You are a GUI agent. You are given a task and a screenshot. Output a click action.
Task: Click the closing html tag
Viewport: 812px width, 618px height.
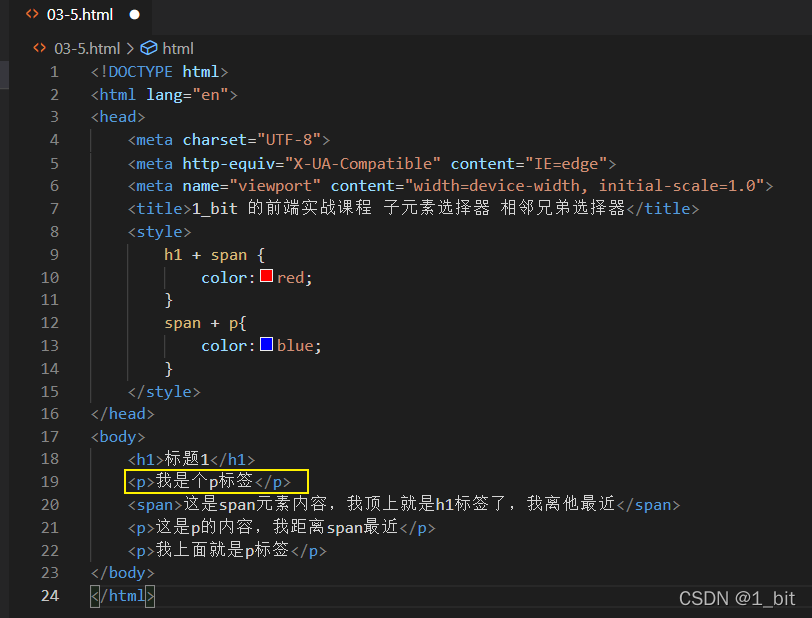click(x=123, y=596)
